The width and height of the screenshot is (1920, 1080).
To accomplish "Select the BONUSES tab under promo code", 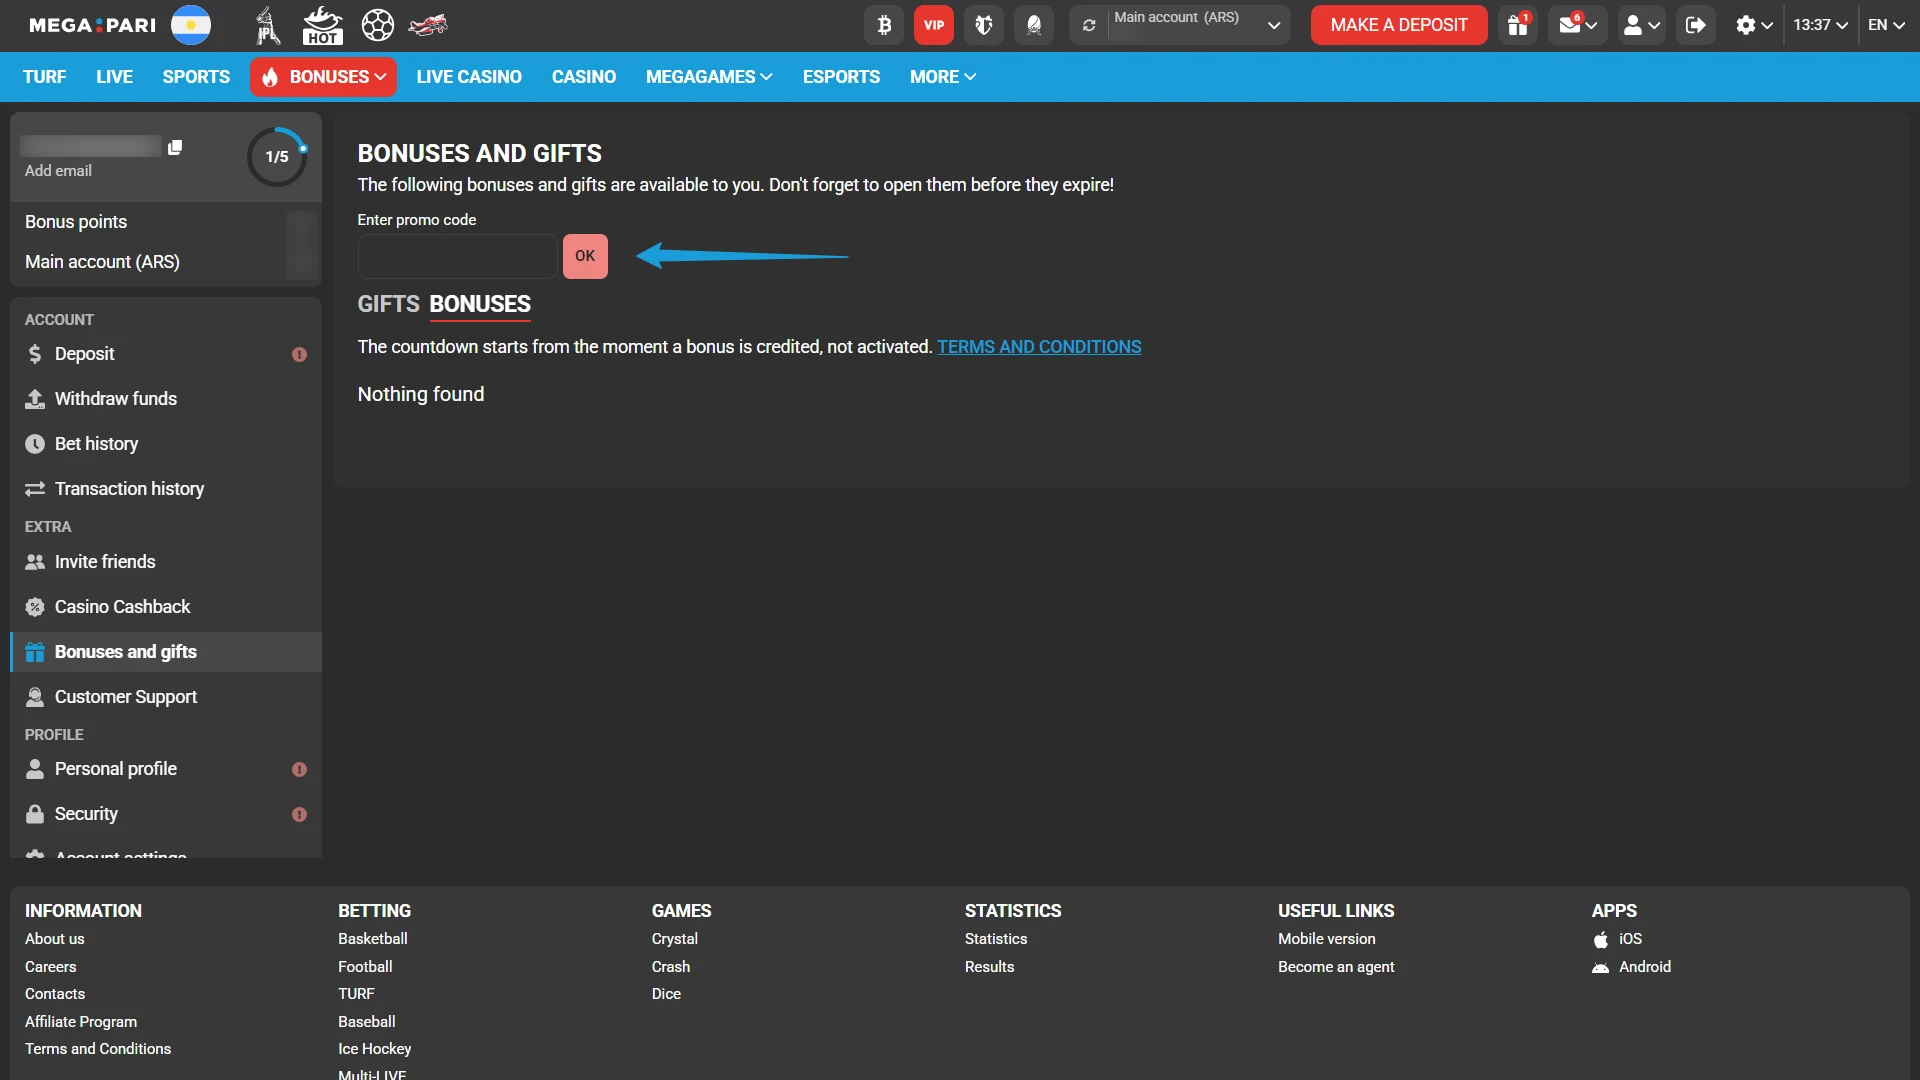I will tap(480, 304).
